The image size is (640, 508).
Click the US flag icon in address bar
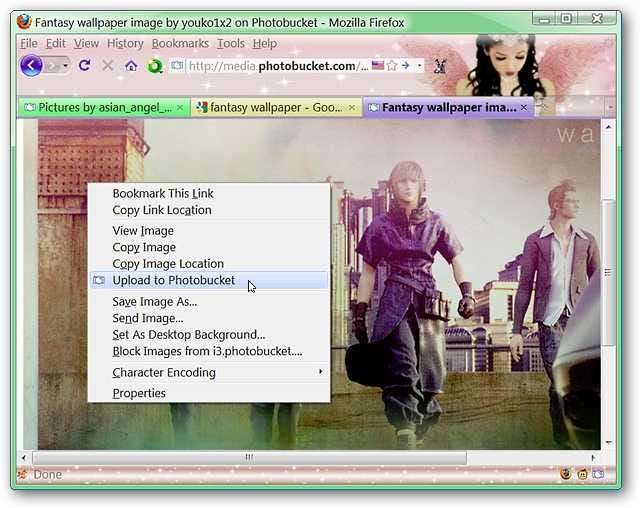(378, 65)
